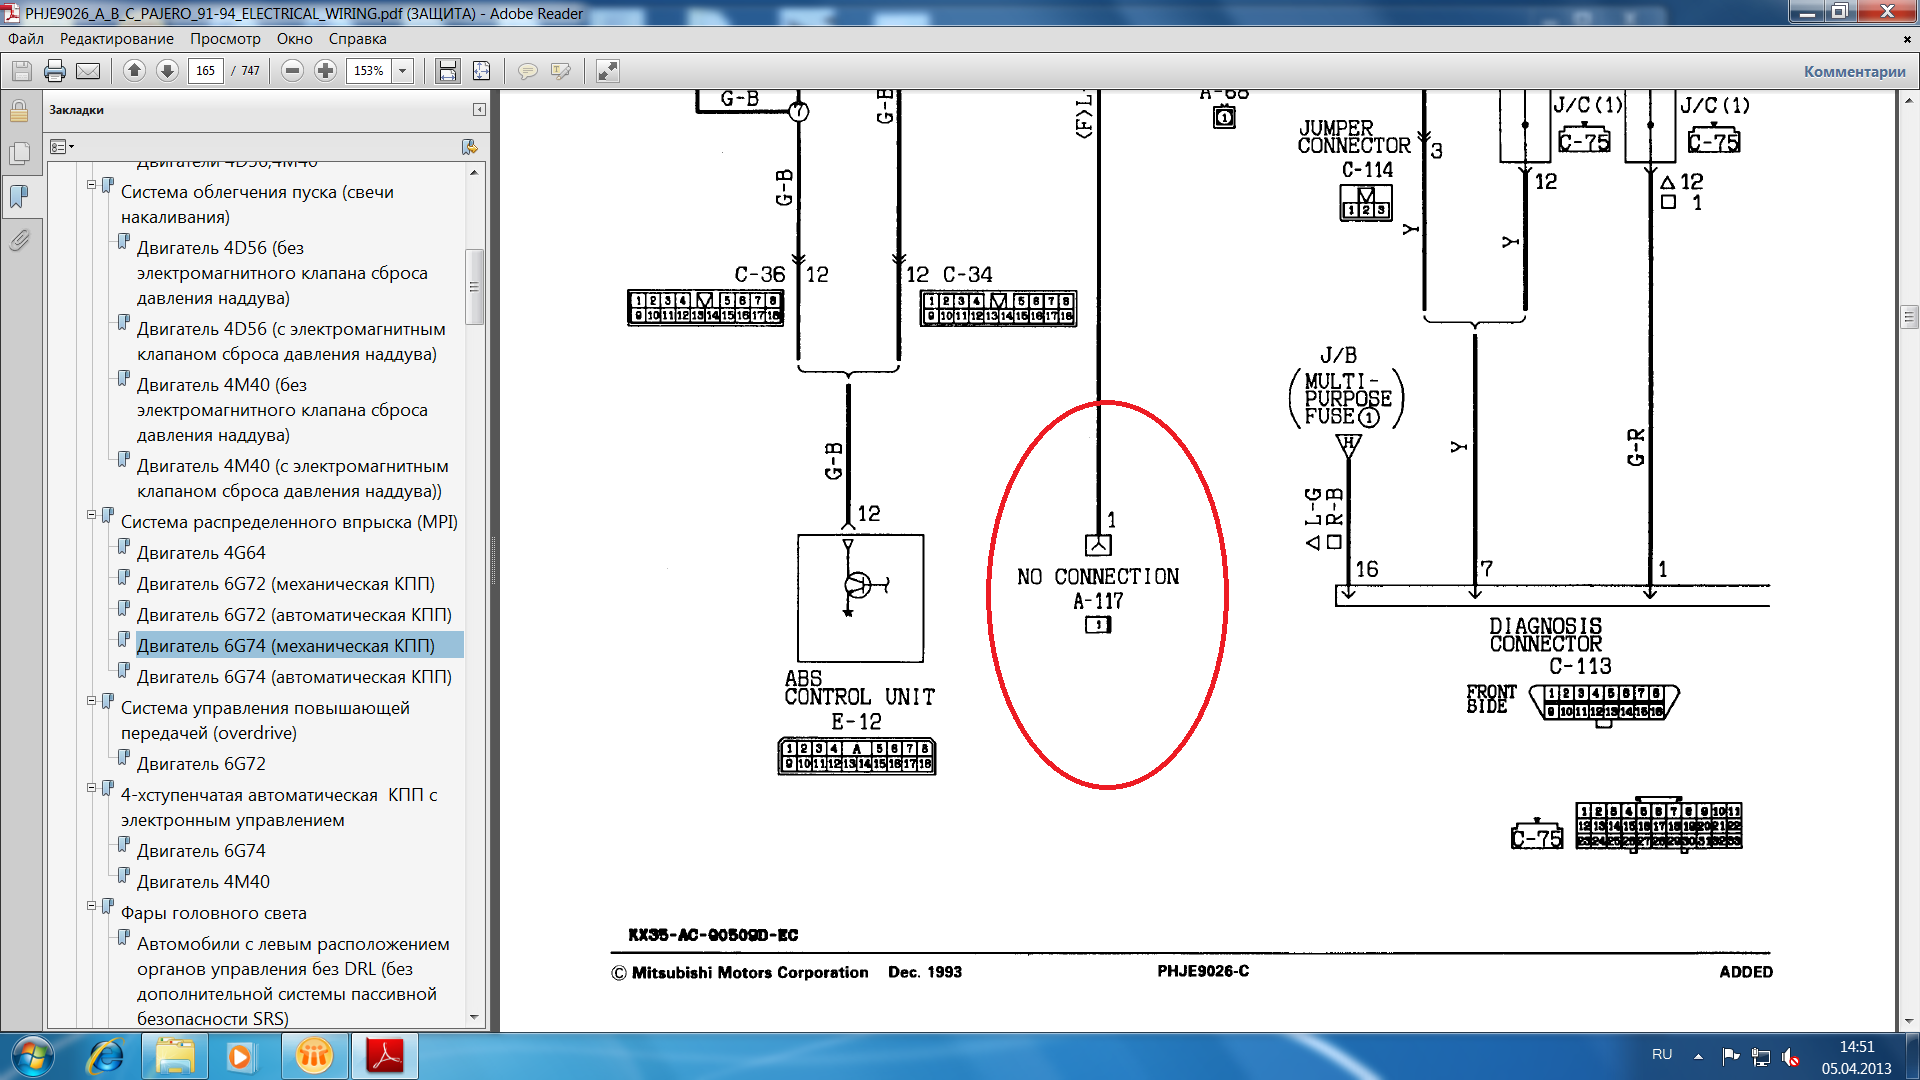The image size is (1920, 1080).
Task: Go to next page arrow
Action: point(167,71)
